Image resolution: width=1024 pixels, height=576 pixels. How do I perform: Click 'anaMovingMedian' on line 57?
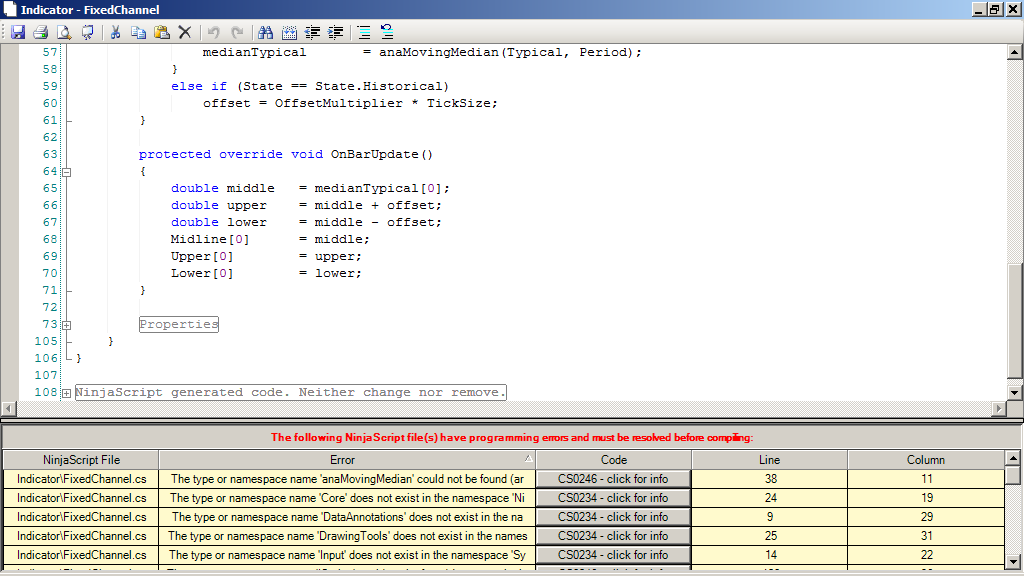[439, 52]
